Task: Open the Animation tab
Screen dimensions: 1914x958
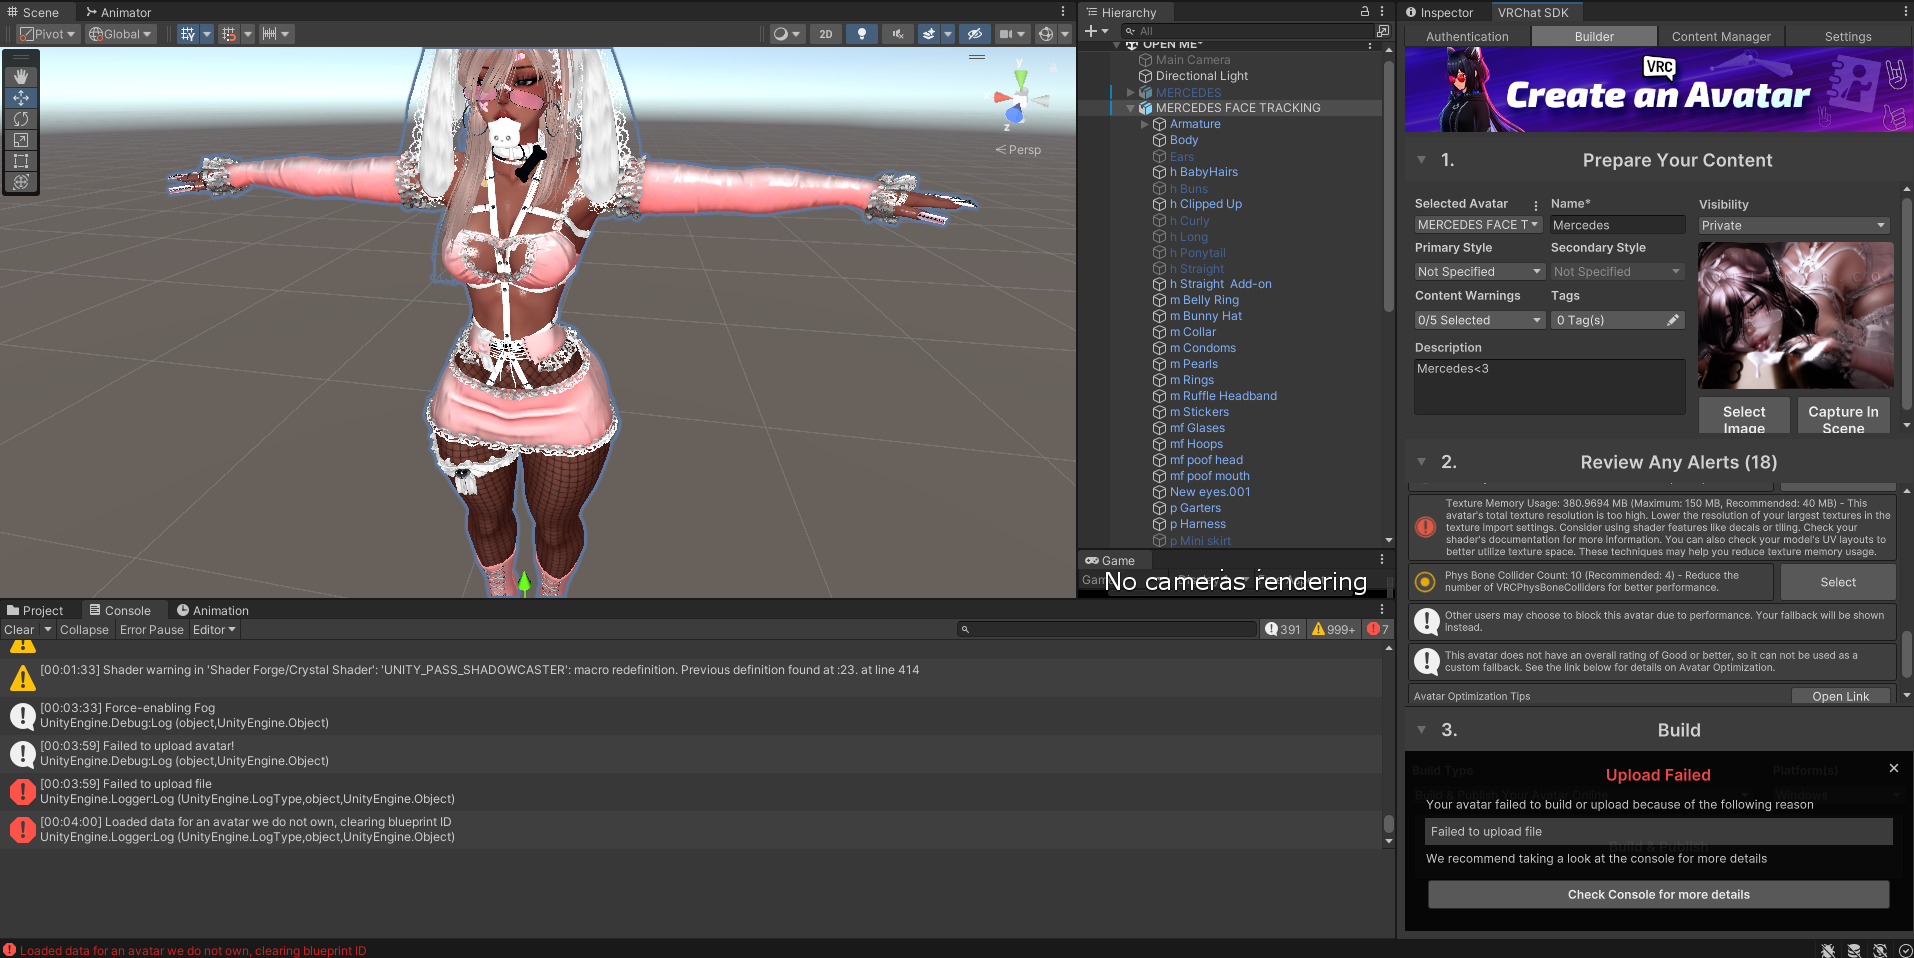Action: coord(212,610)
